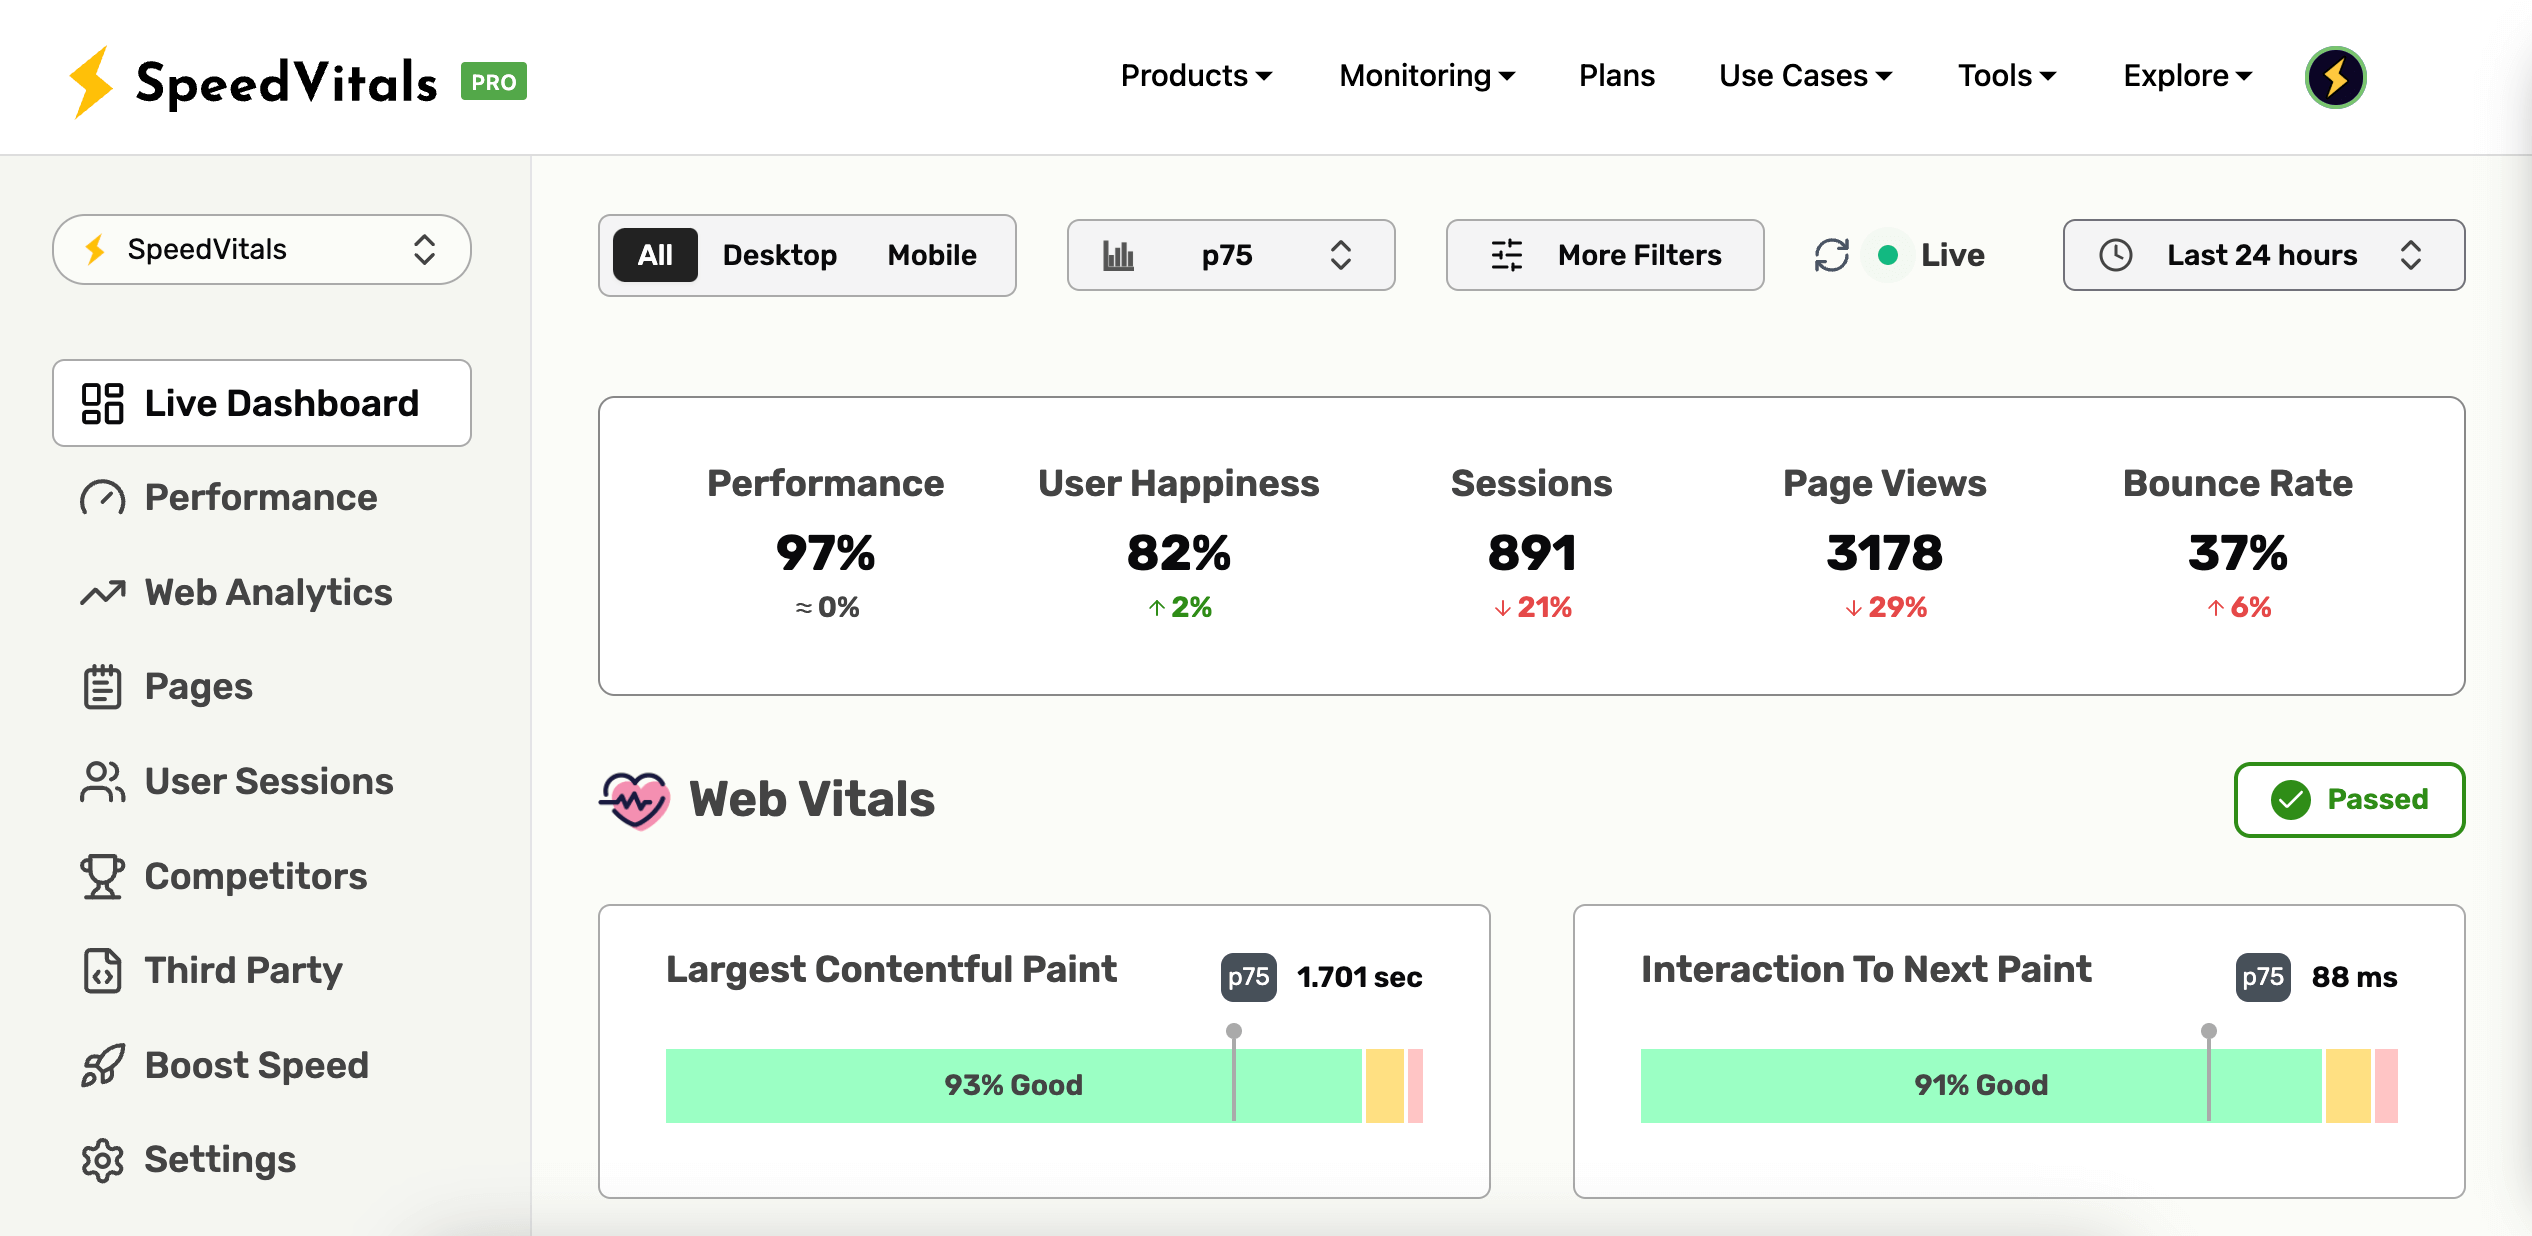
Task: Click the Passed status badge
Action: pos(2349,799)
